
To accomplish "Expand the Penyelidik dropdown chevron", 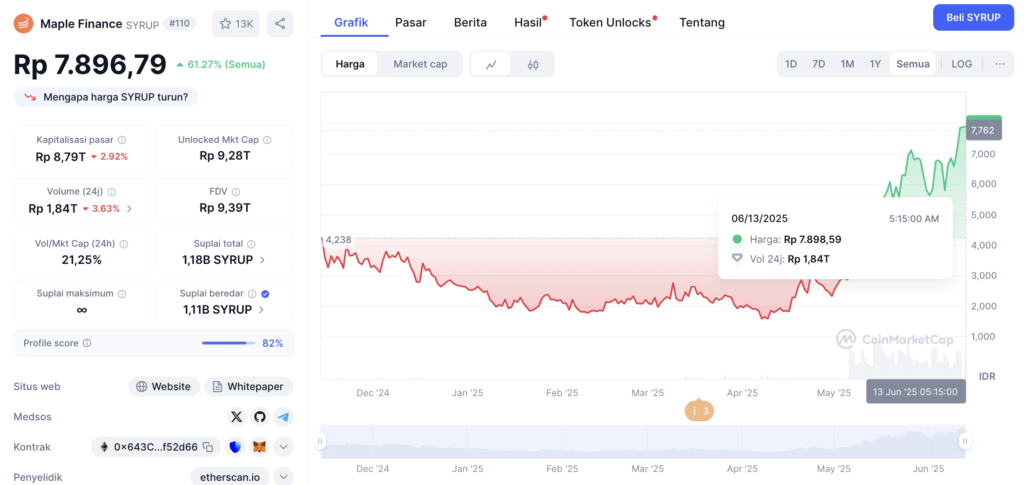I will pyautogui.click(x=283, y=477).
